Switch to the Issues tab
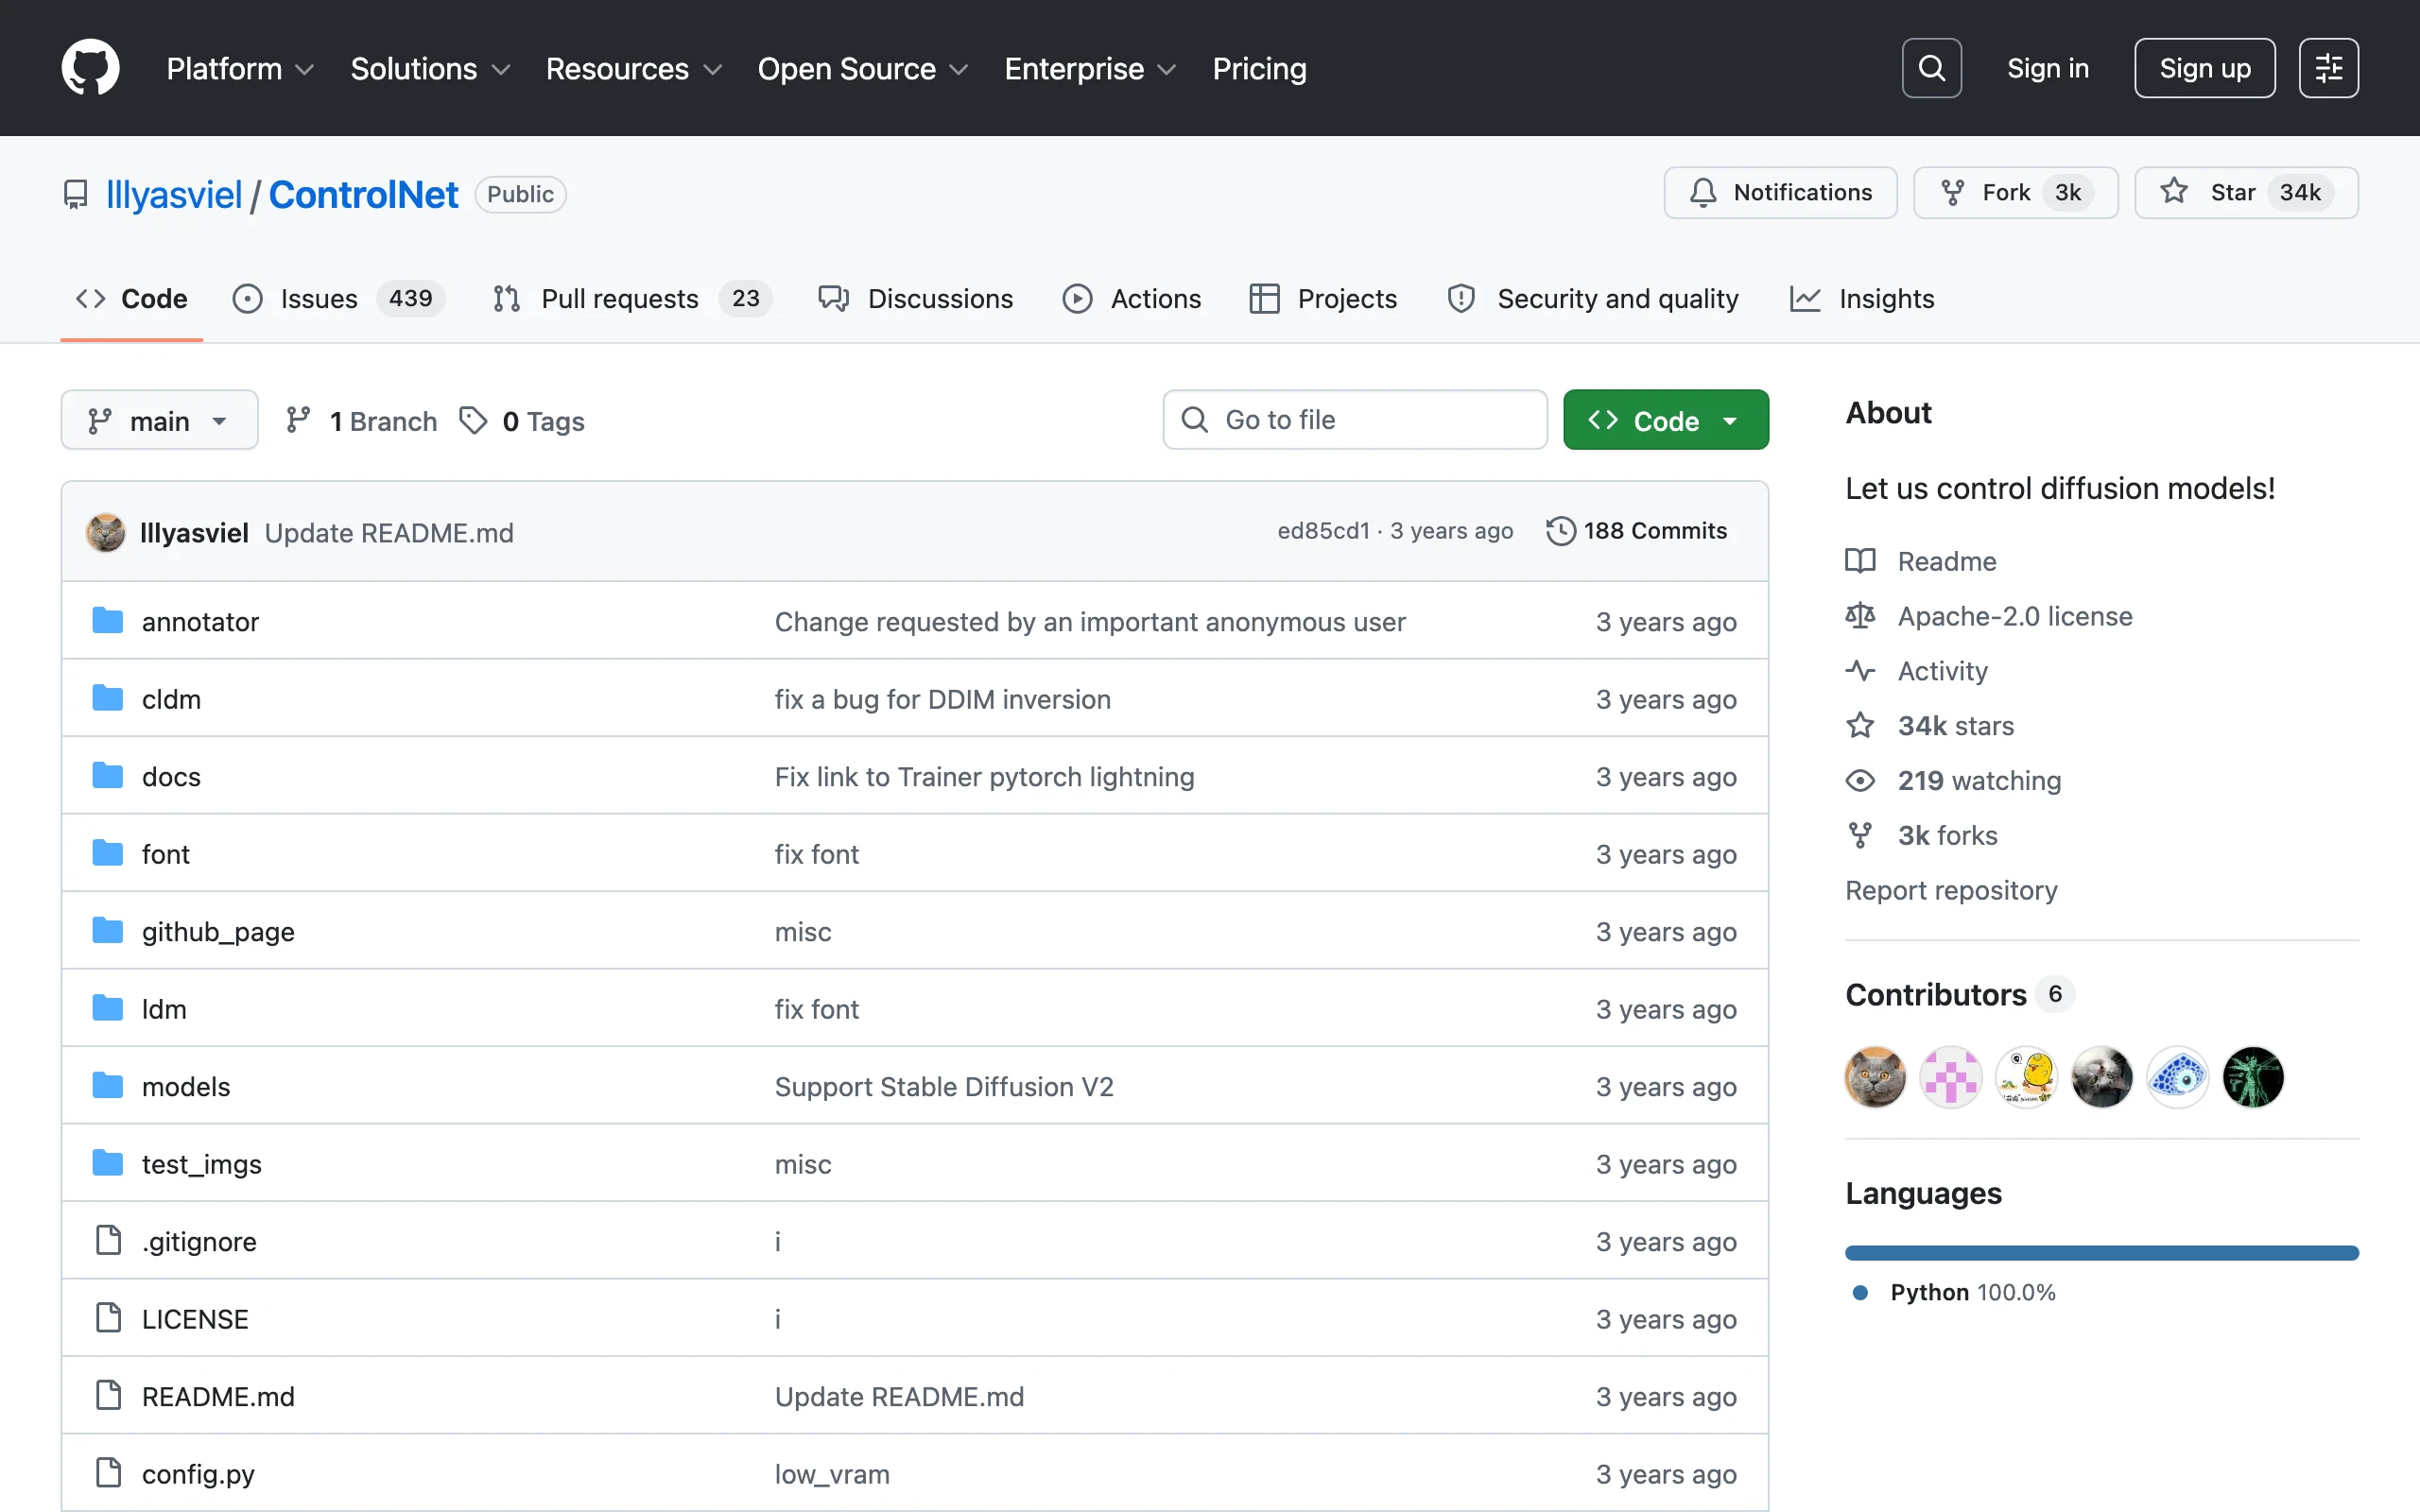 click(x=338, y=298)
